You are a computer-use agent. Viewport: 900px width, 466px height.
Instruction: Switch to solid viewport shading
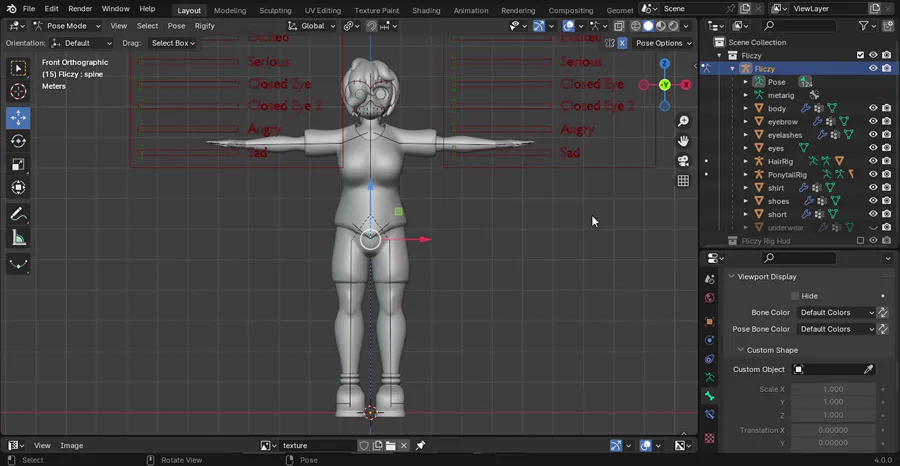648,26
